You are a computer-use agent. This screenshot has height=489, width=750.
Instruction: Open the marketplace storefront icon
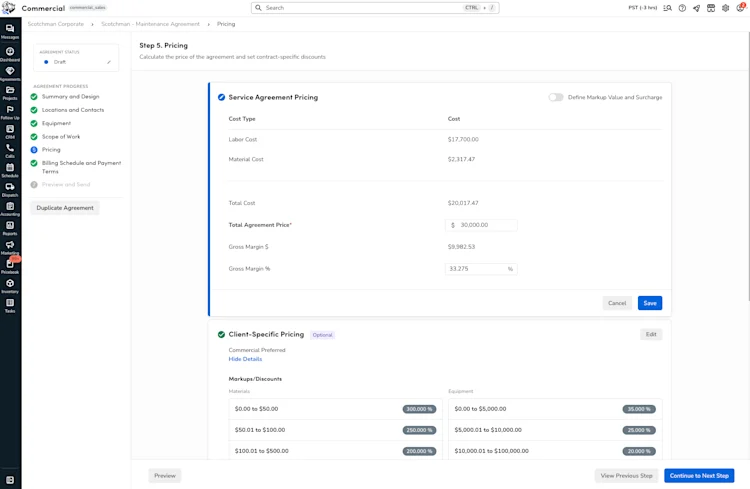click(711, 8)
